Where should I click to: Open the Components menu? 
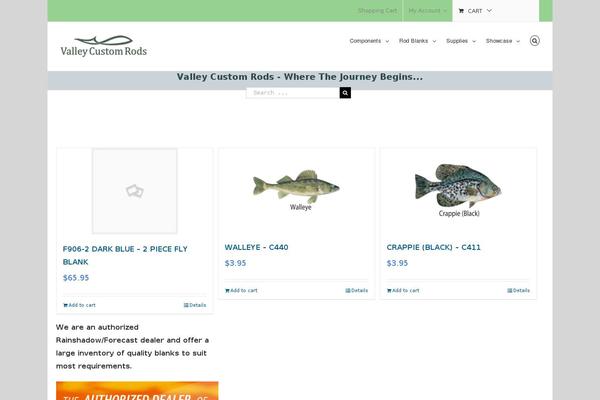pos(369,41)
